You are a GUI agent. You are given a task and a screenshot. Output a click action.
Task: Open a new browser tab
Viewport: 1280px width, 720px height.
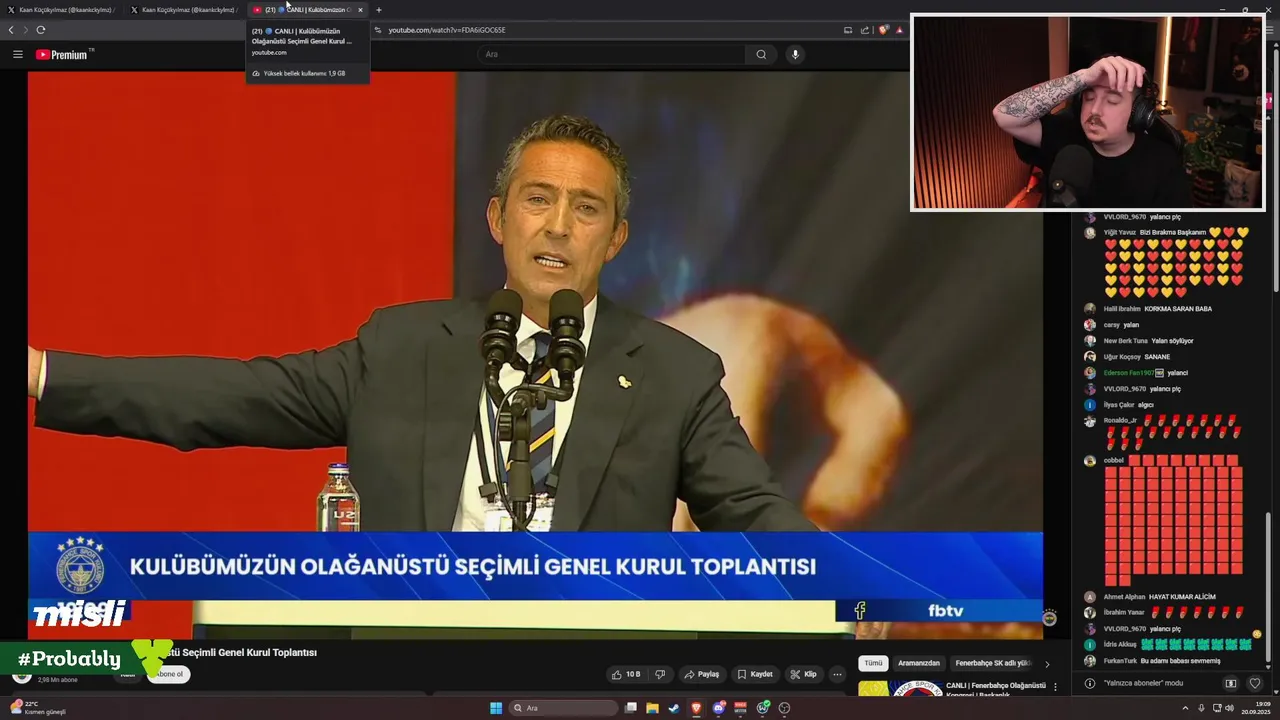click(379, 10)
